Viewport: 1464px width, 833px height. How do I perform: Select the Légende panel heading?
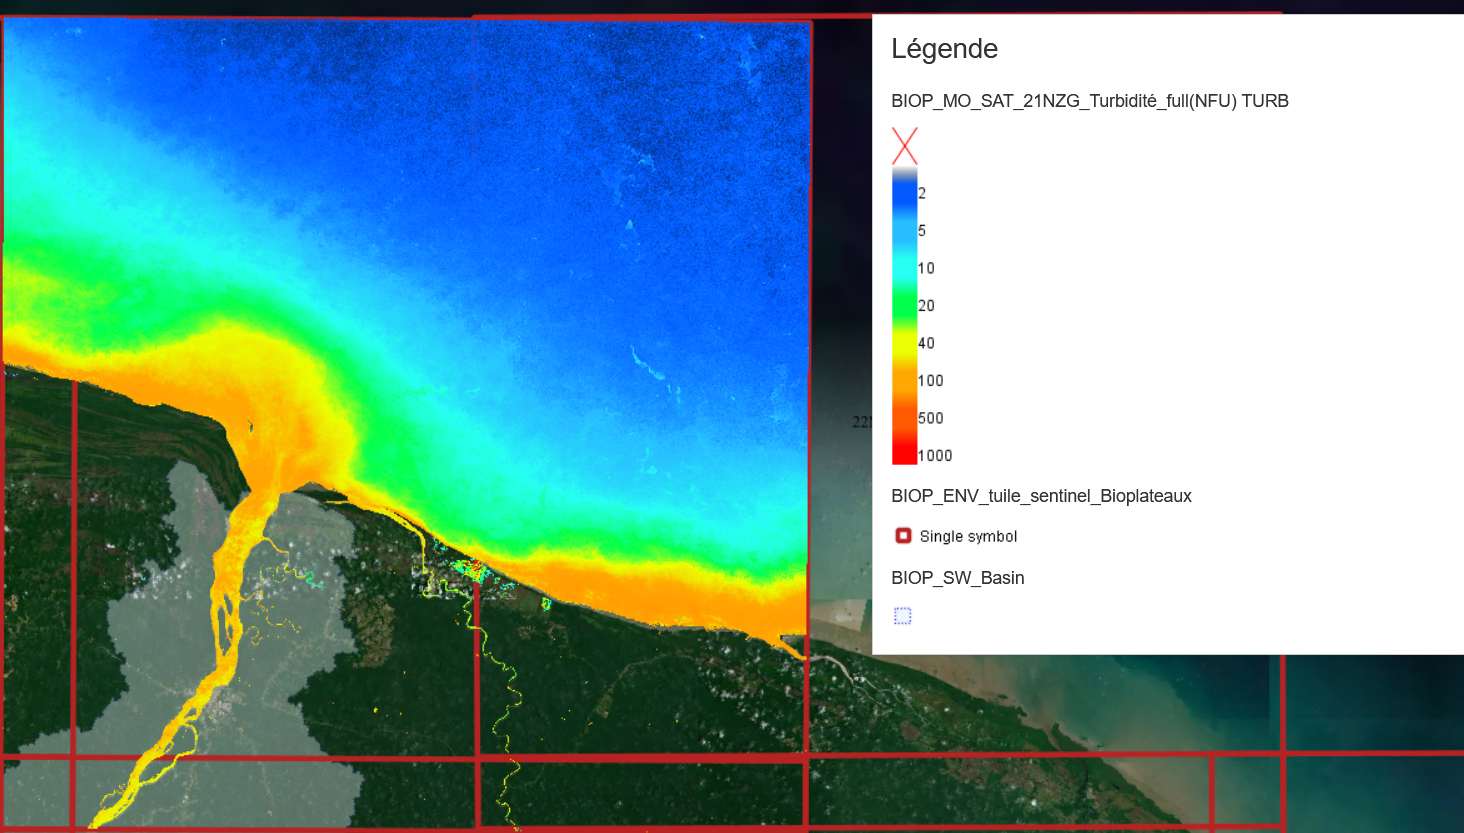click(x=944, y=49)
